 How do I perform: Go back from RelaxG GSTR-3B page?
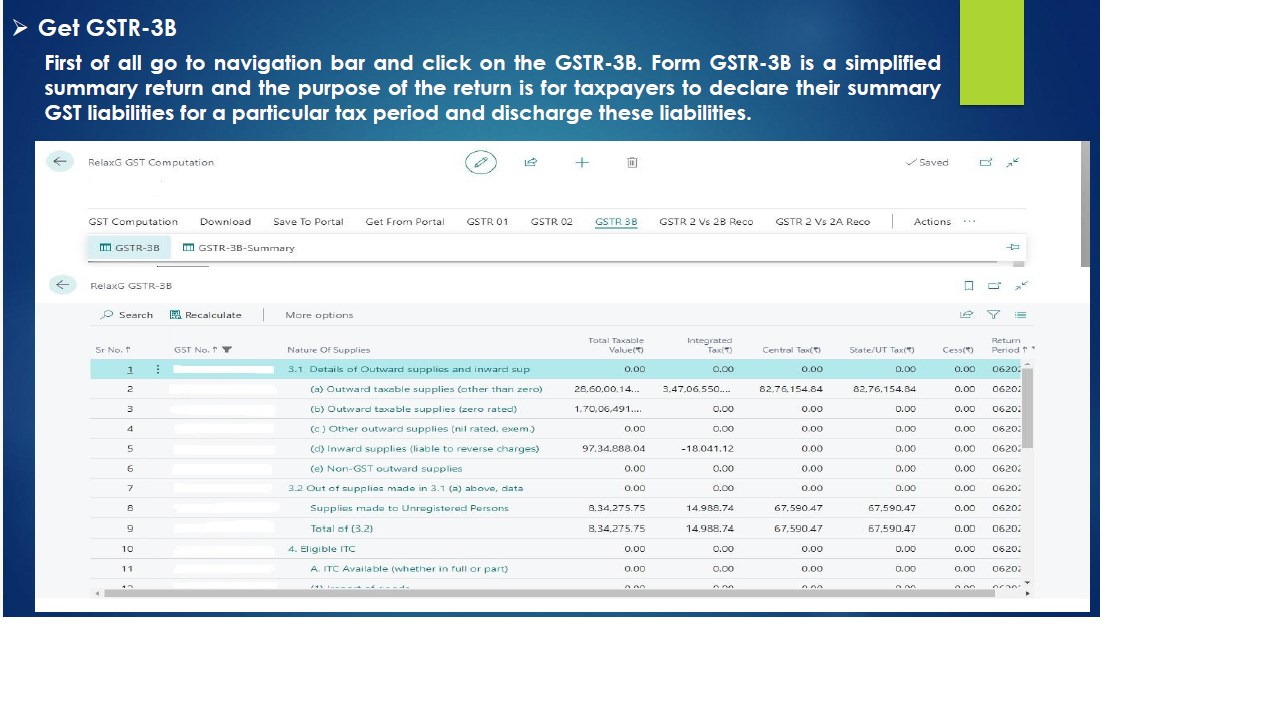63,285
